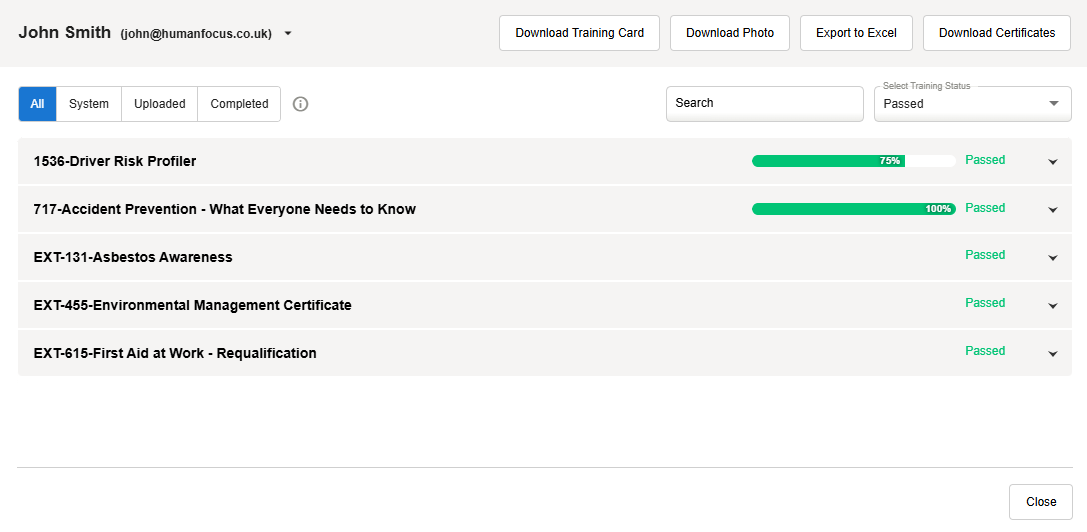The height and width of the screenshot is (532, 1087).
Task: Expand EXT-455-Environmental Management Certificate chevron
Action: [x=1052, y=306]
